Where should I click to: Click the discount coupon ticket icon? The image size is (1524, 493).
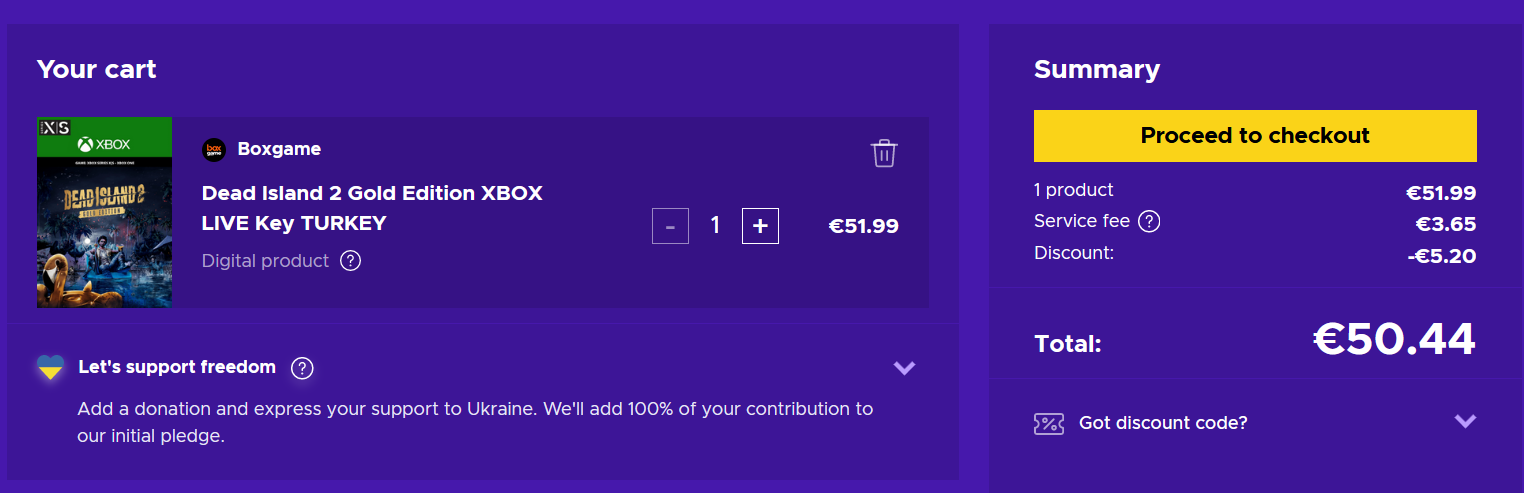pyautogui.click(x=1049, y=423)
